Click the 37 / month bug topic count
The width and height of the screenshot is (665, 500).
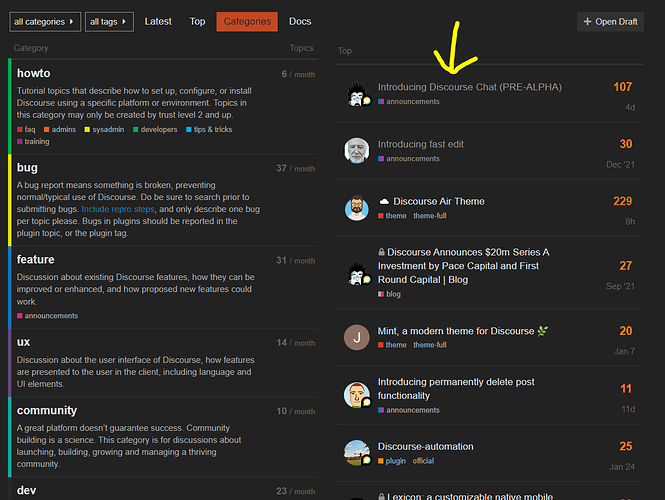296,168
